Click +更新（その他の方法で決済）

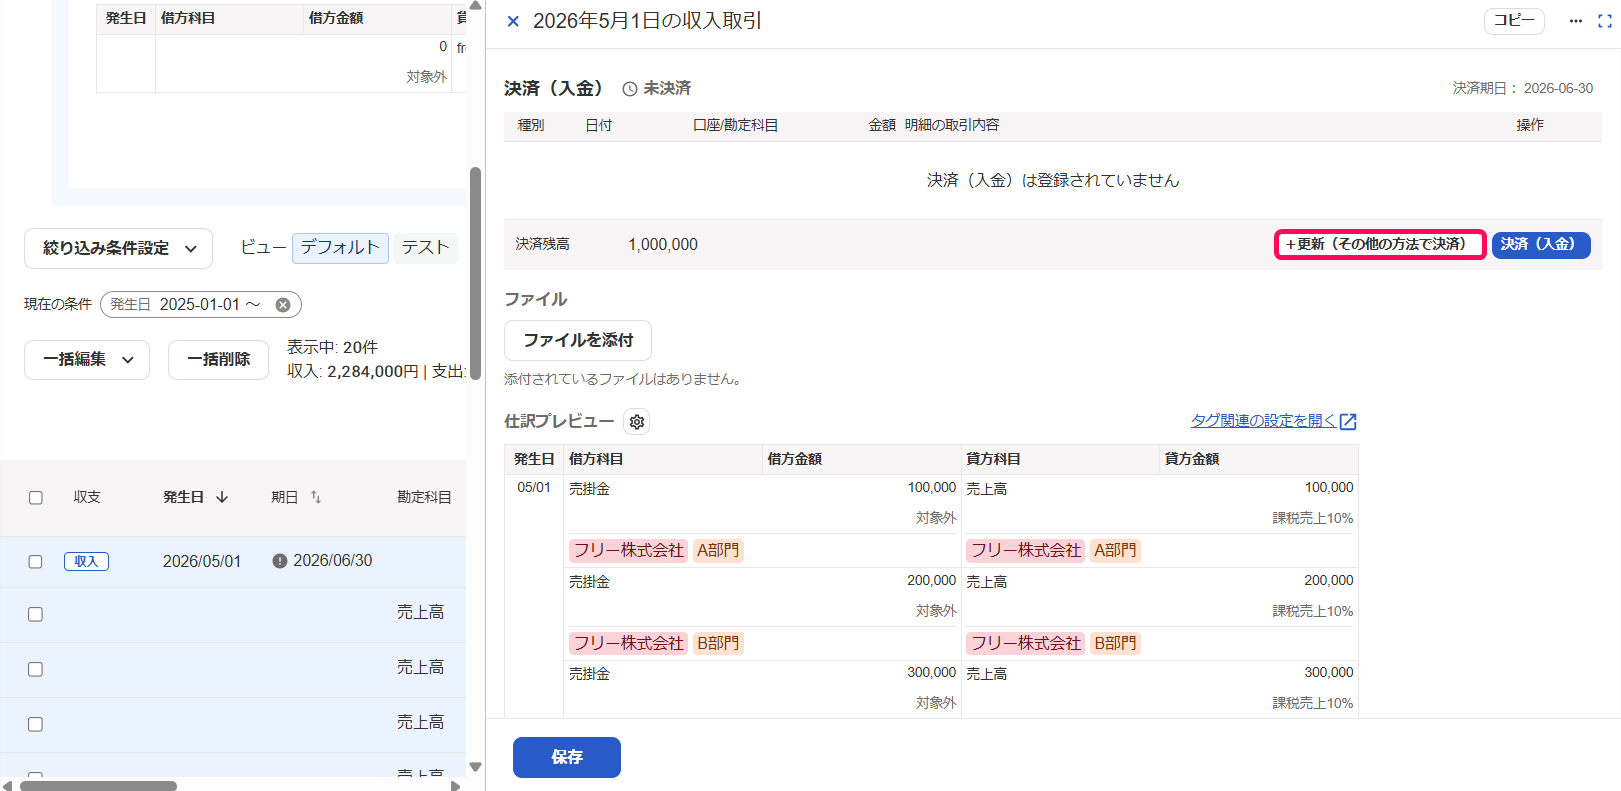pyautogui.click(x=1380, y=245)
